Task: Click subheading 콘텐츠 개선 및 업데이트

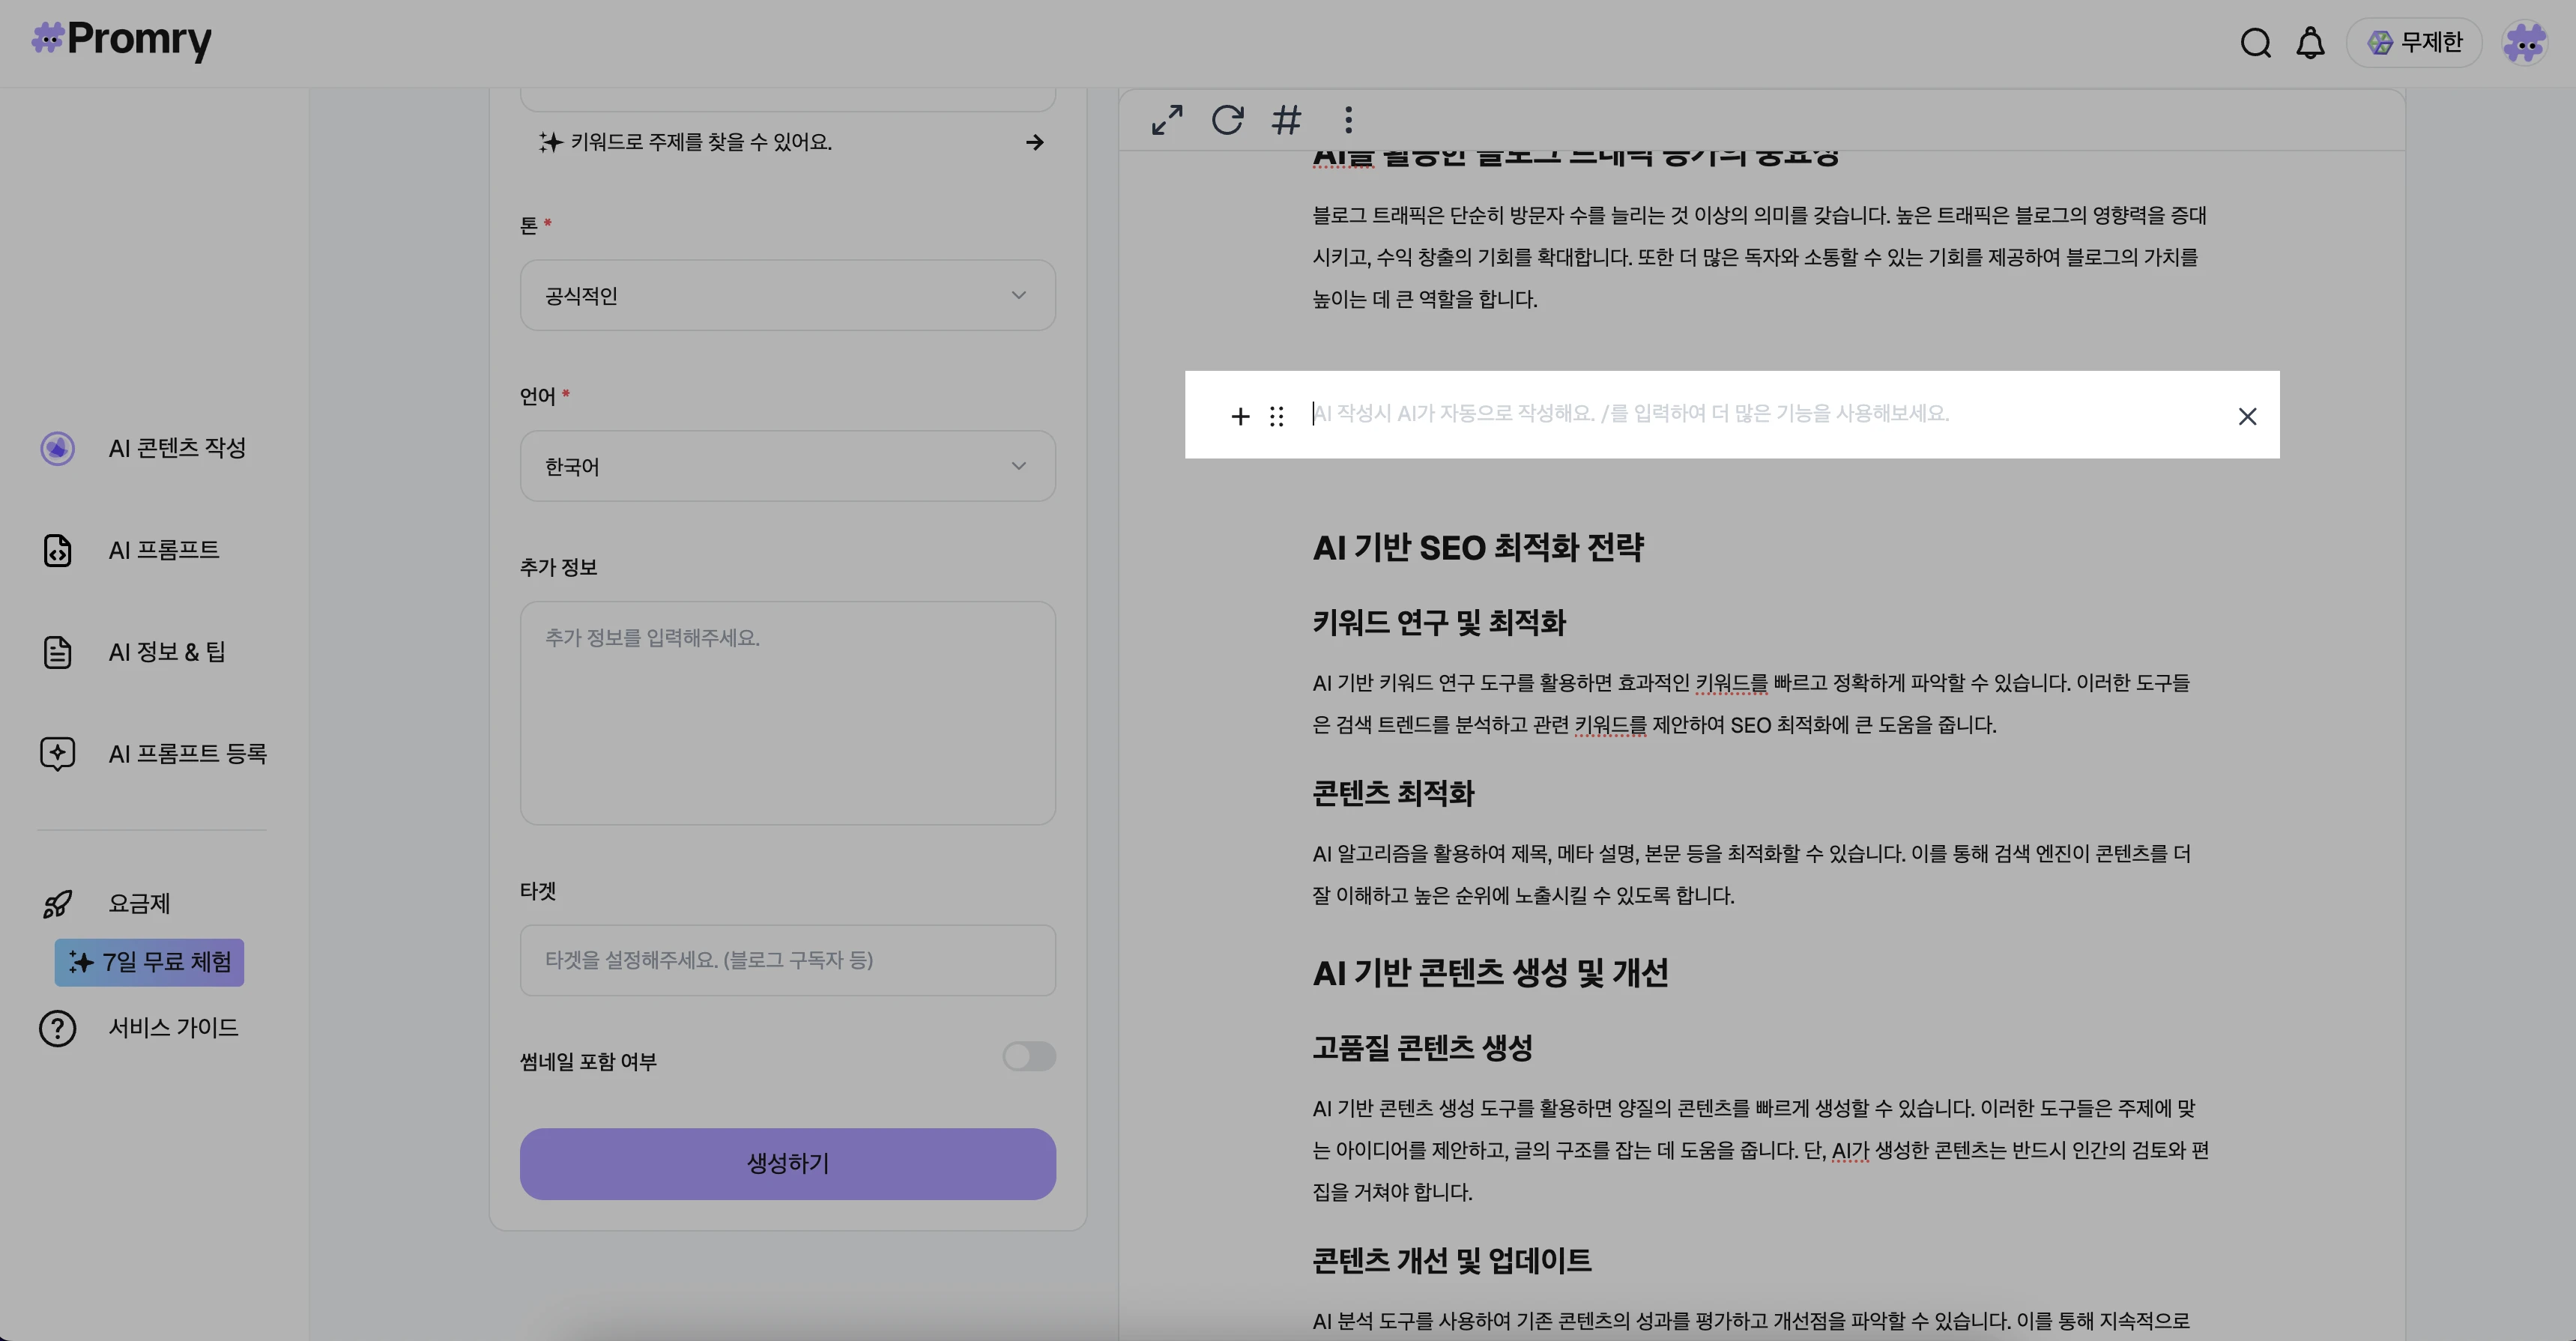Action: click(1451, 1261)
